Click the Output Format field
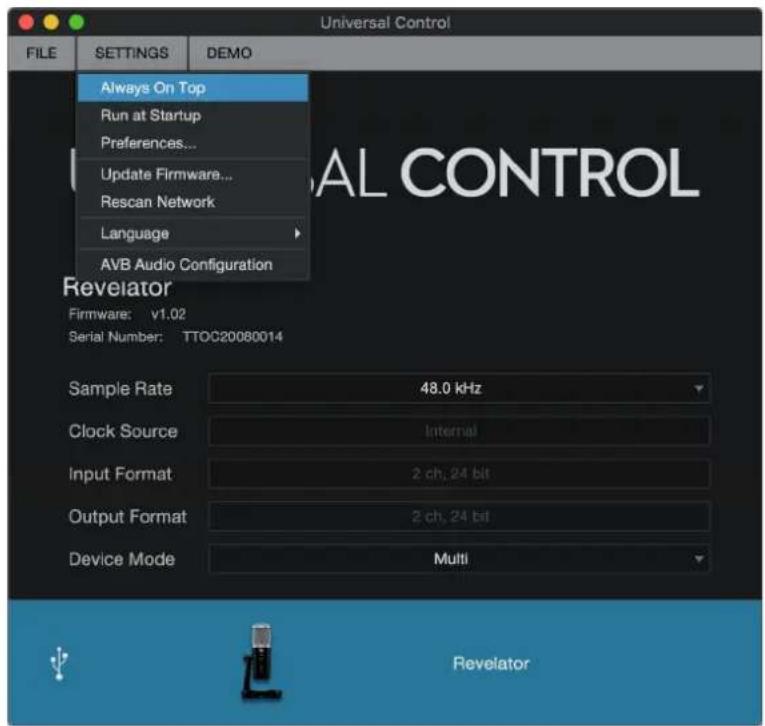This screenshot has width=765, height=726. [459, 516]
